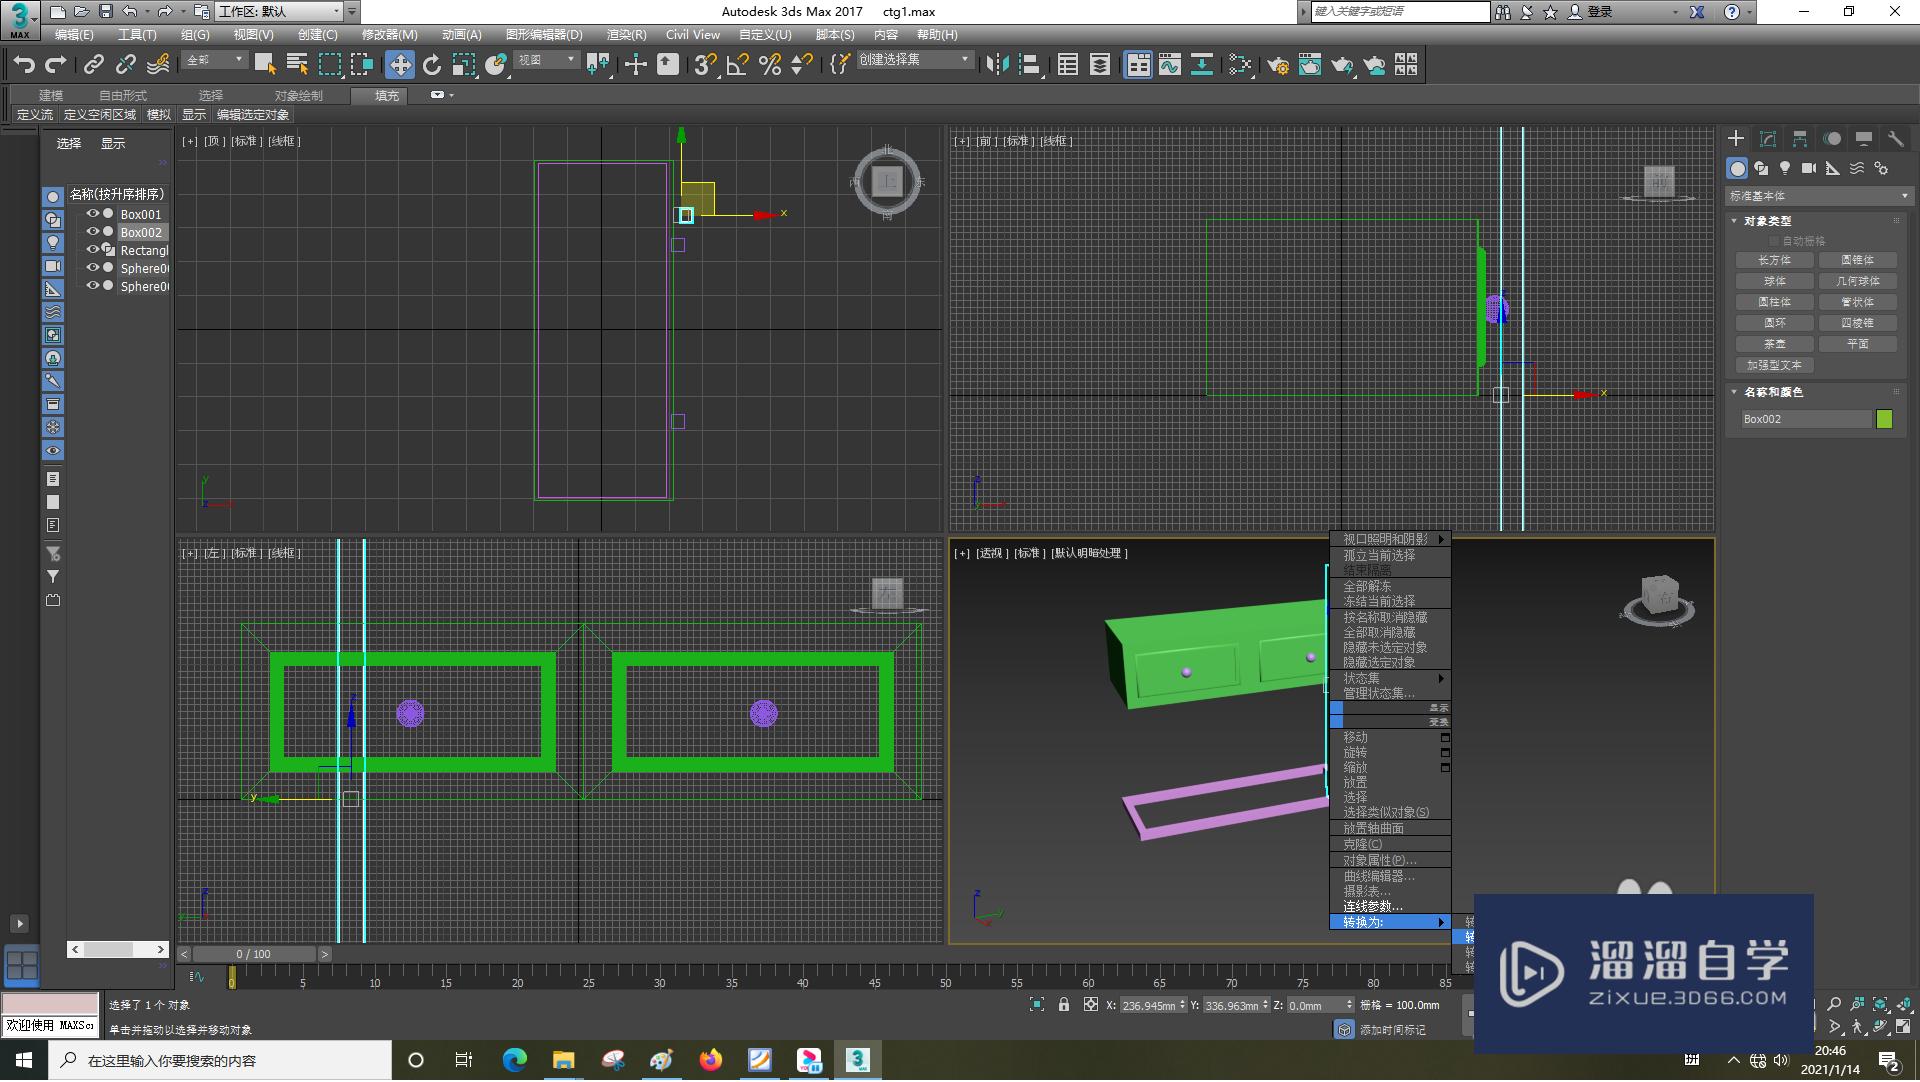Click the 圆柱体 cylinder creation button
The width and height of the screenshot is (1920, 1082).
(1775, 302)
